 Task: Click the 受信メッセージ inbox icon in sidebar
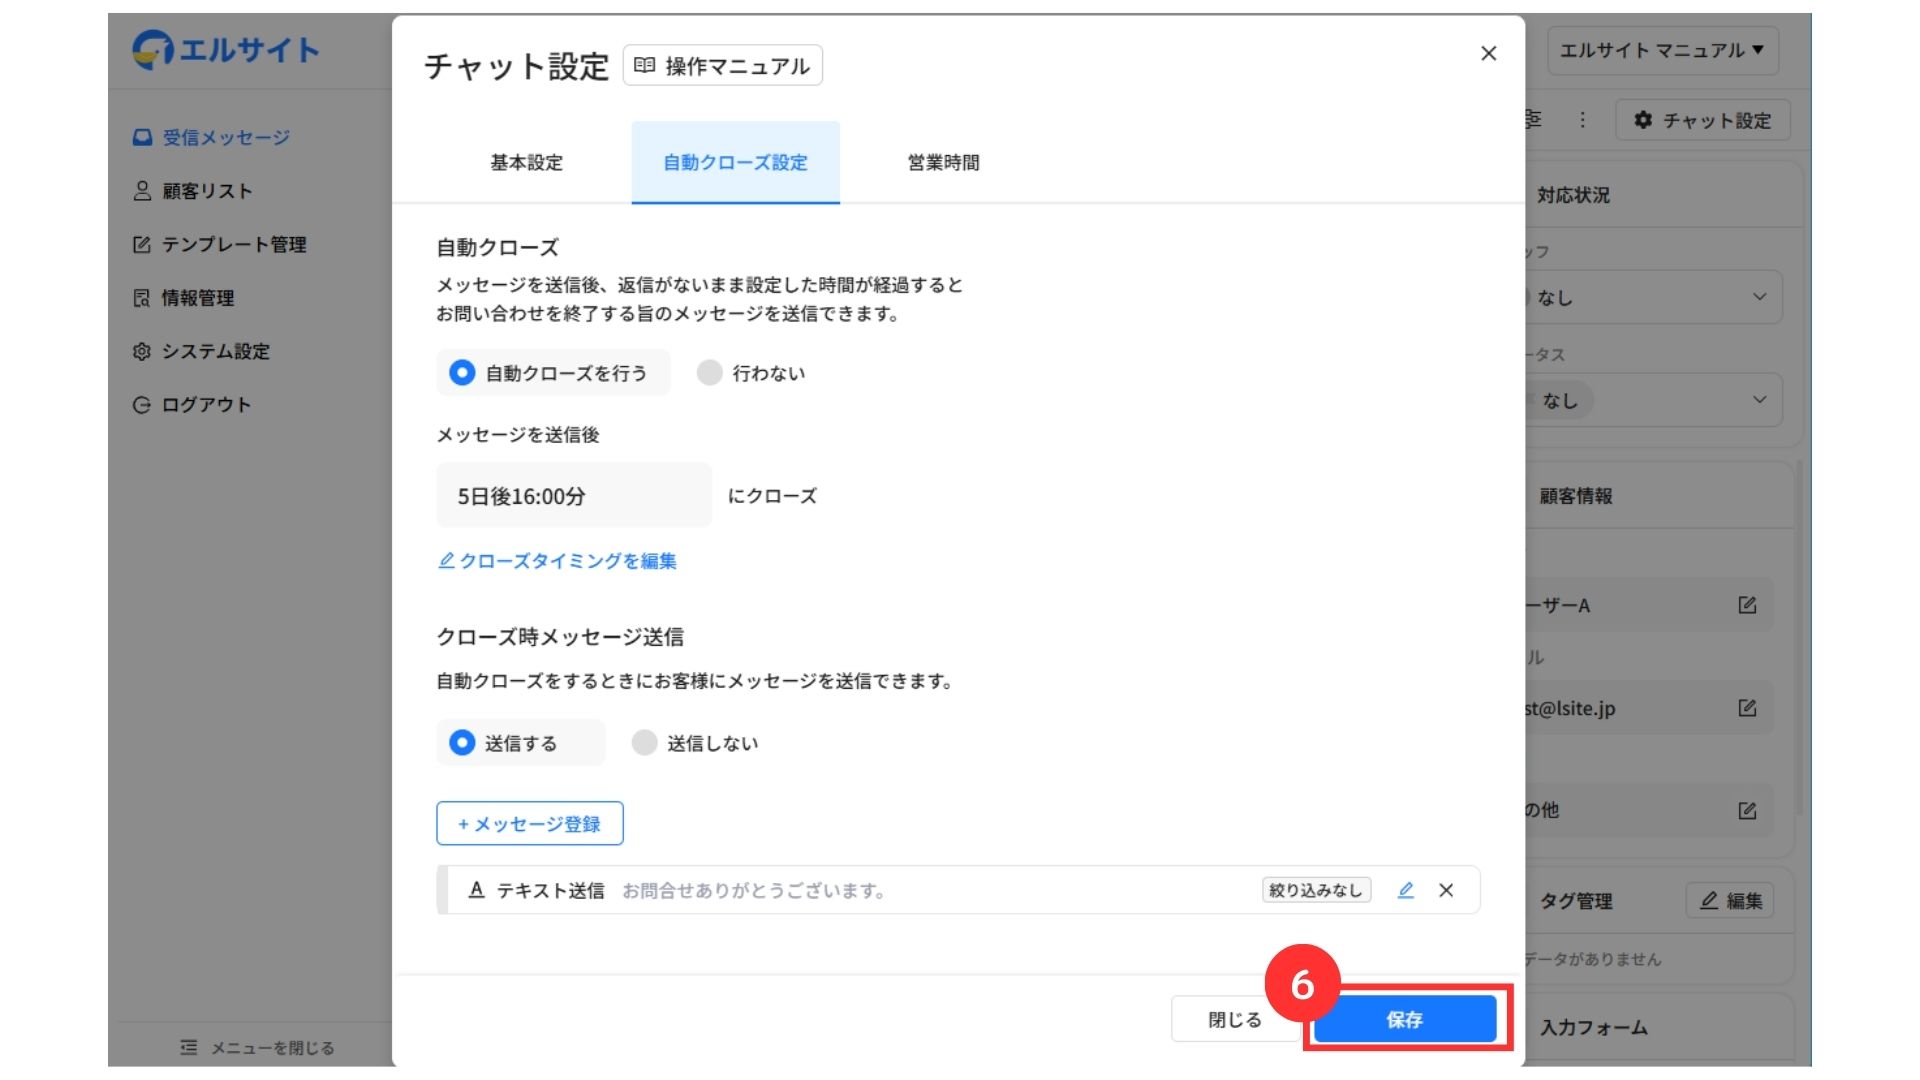click(x=142, y=137)
